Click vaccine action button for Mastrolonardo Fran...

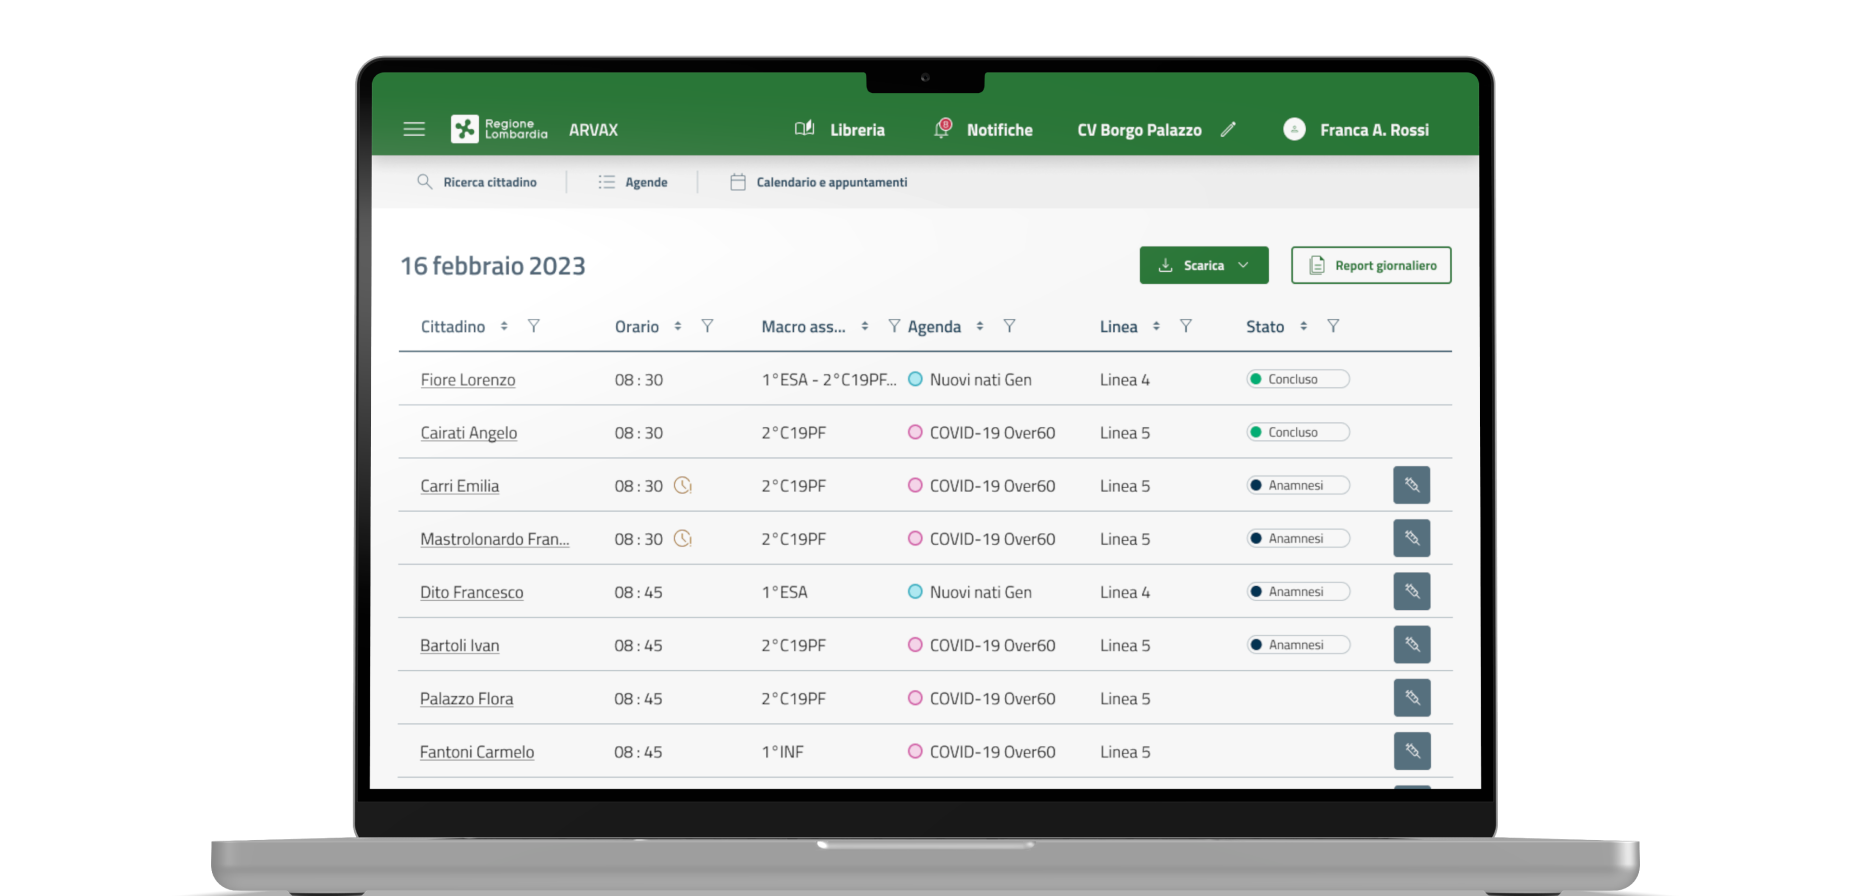point(1412,538)
